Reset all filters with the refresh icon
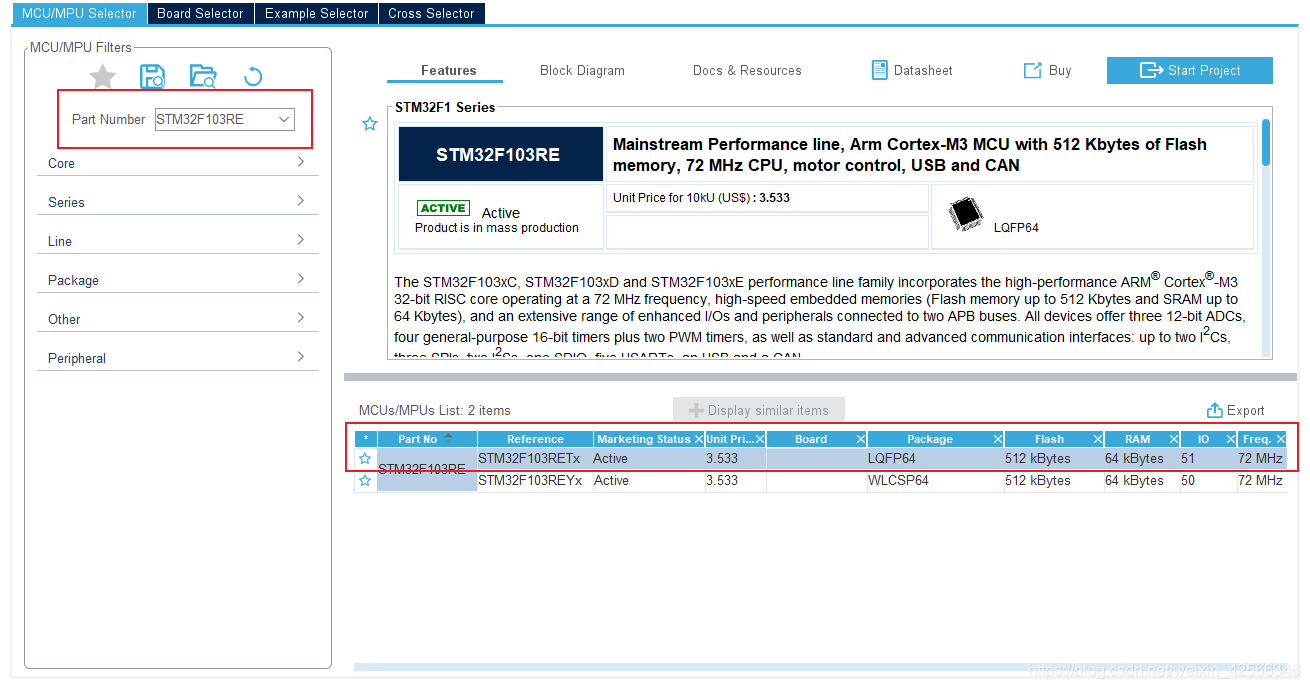The image size is (1310, 689). [x=253, y=76]
